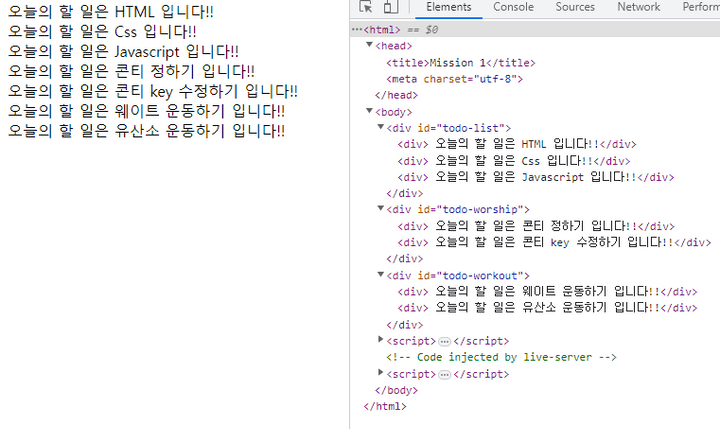
Task: Switch to the Console tab
Action: click(513, 7)
